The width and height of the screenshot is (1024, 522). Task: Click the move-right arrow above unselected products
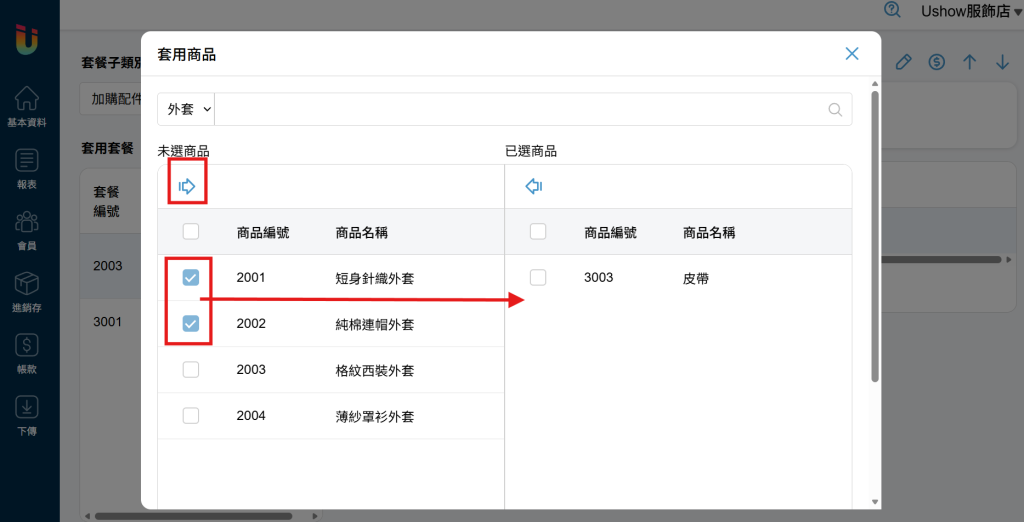tap(187, 187)
